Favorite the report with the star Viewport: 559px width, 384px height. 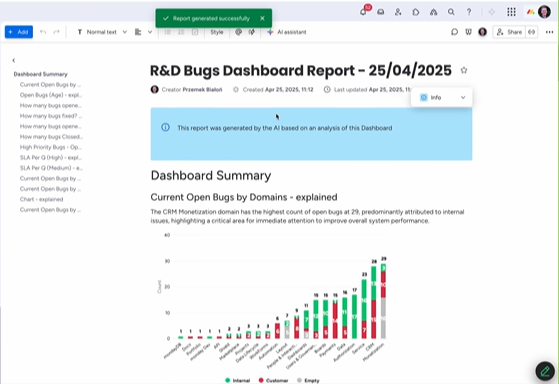(464, 70)
